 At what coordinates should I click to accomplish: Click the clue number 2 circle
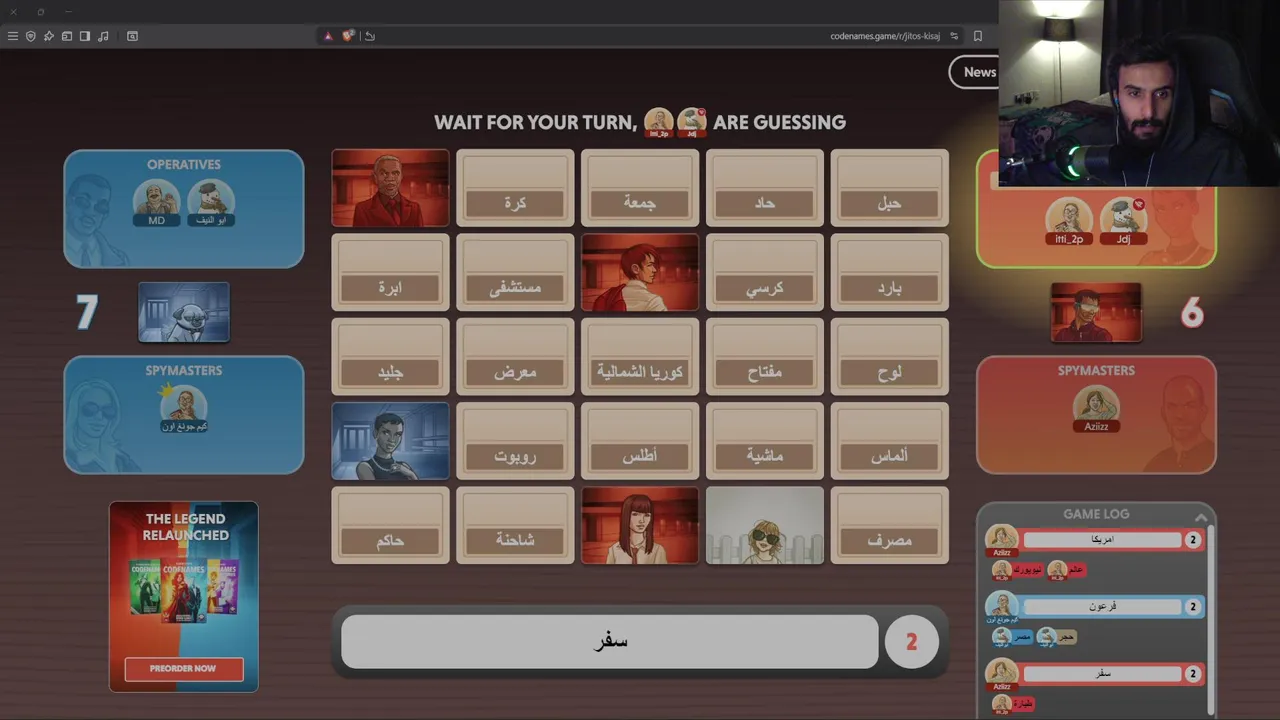(911, 642)
